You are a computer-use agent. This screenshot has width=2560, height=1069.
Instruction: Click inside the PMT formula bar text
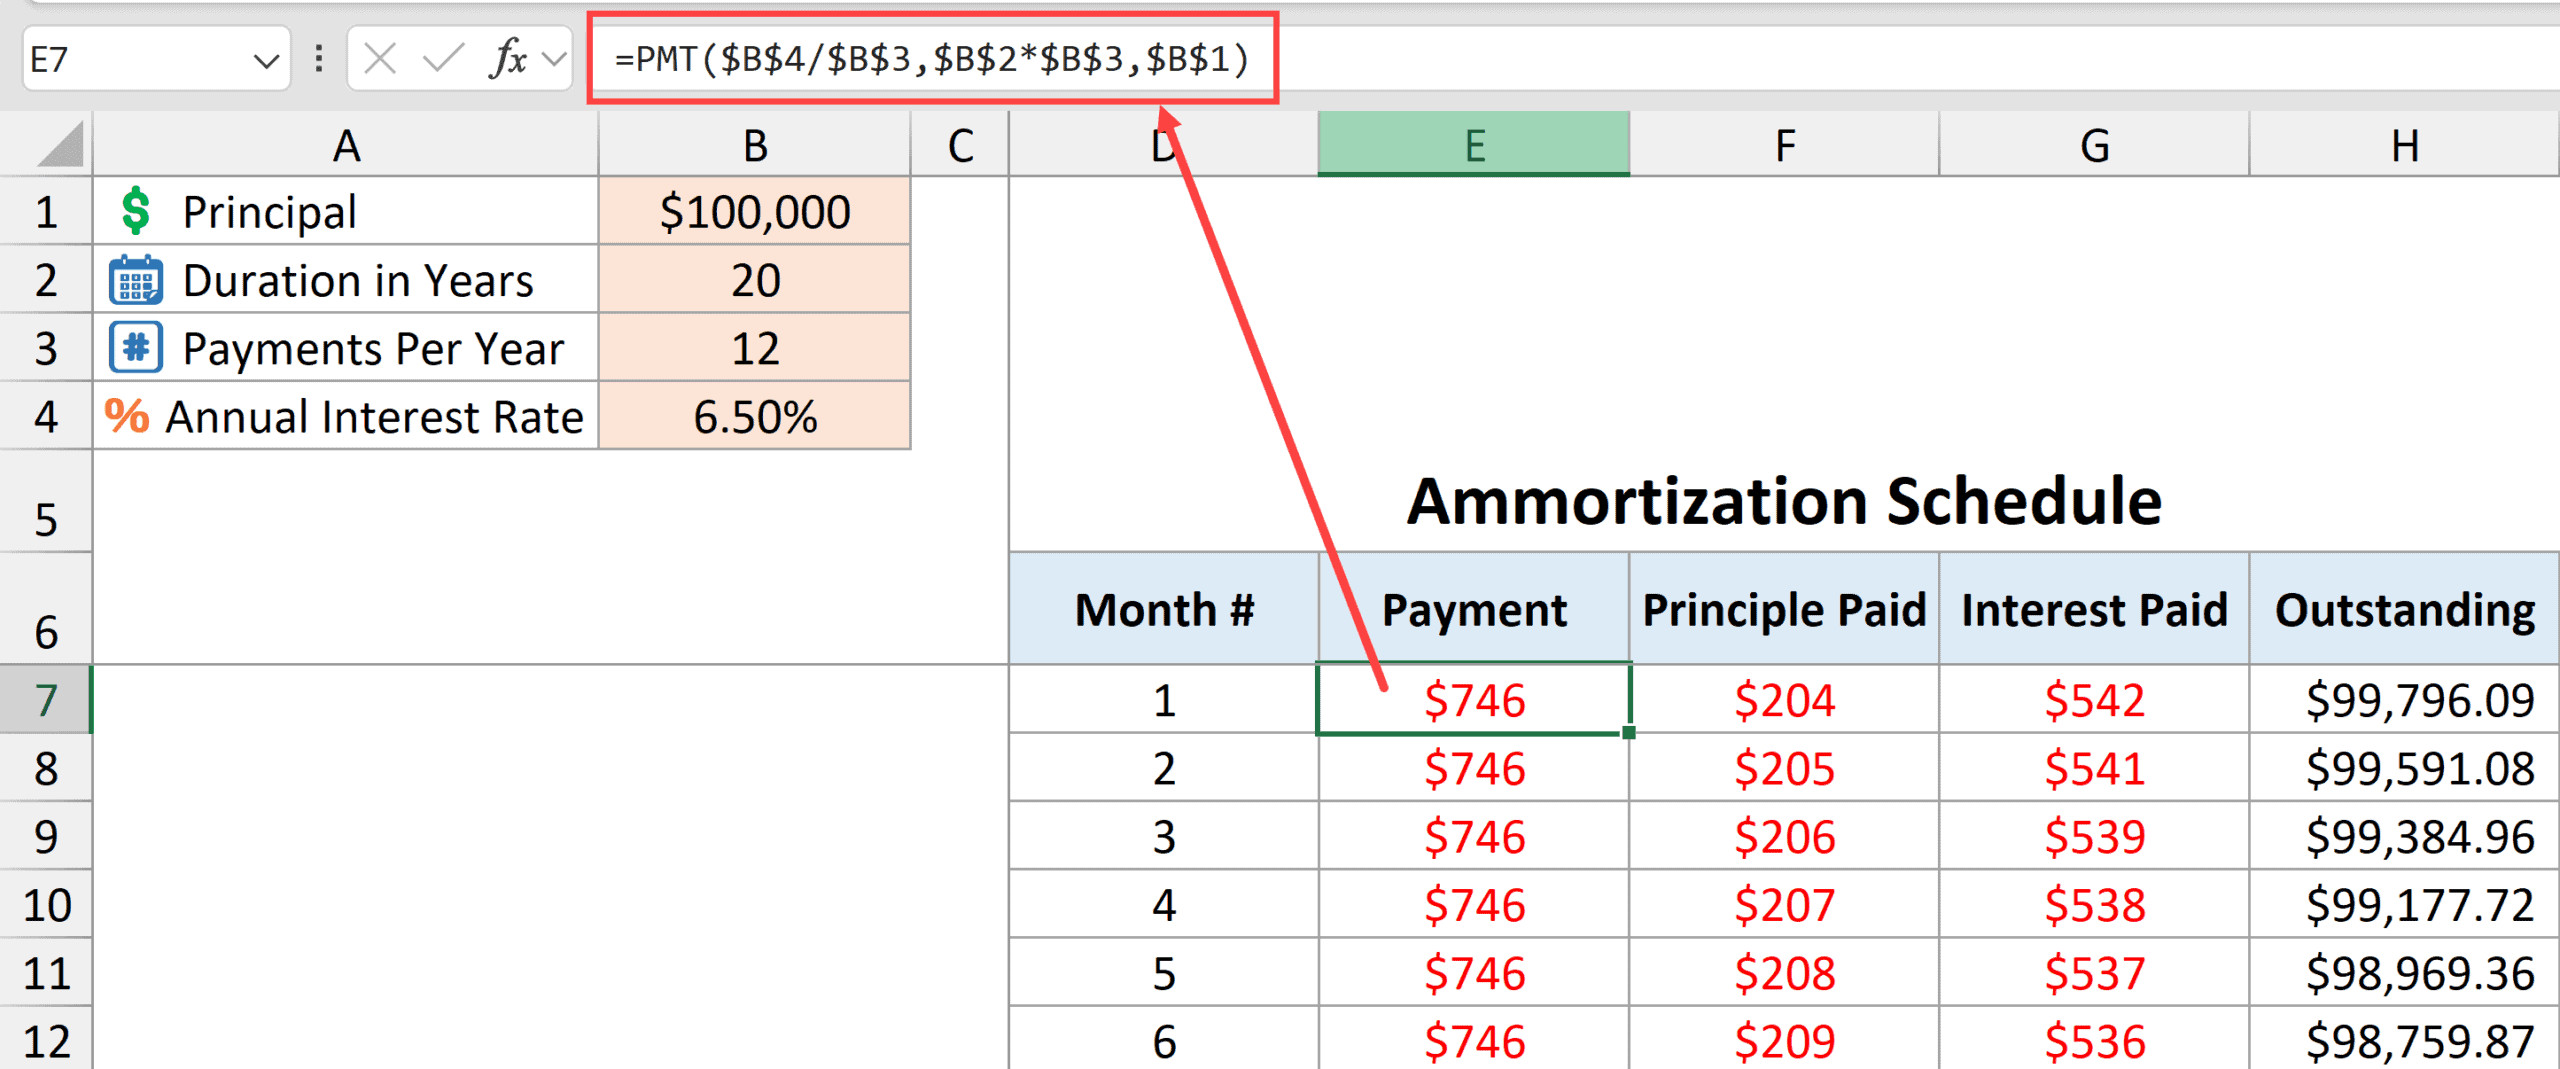pyautogui.click(x=930, y=59)
